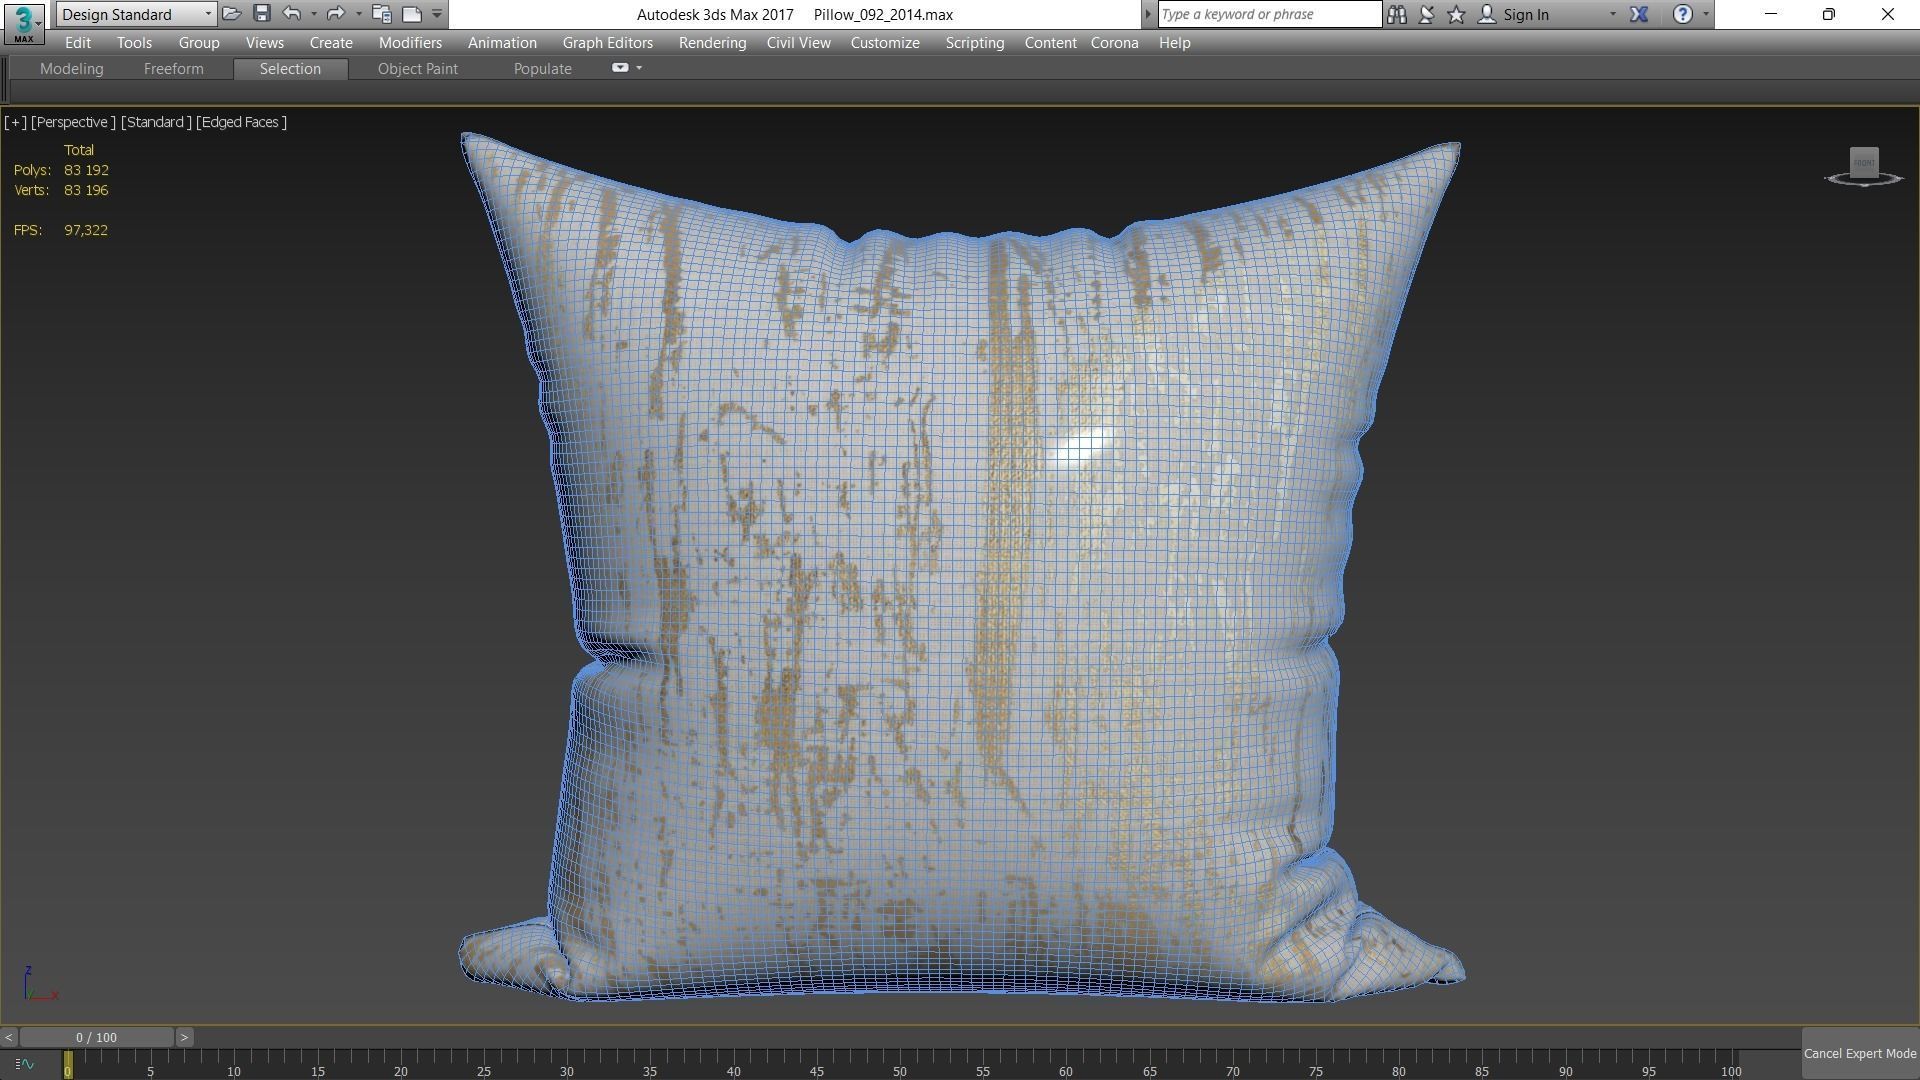This screenshot has width=1920, height=1080.
Task: Open the Graph Editors menu
Action: (x=608, y=43)
